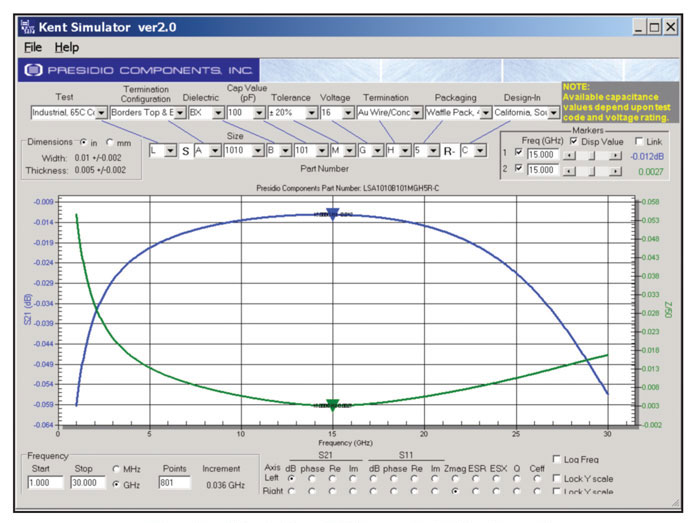Click marker 2 frequency input field

(543, 170)
